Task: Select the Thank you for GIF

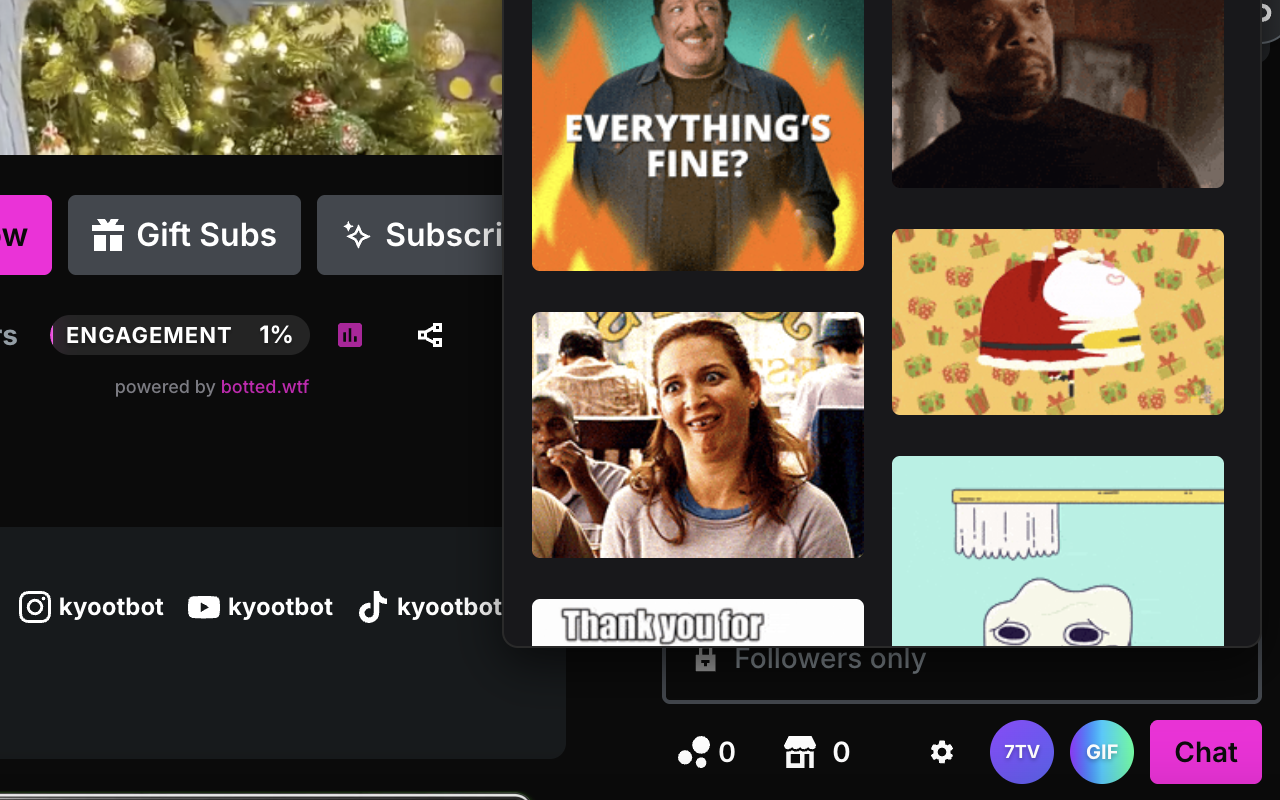Action: click(x=698, y=622)
